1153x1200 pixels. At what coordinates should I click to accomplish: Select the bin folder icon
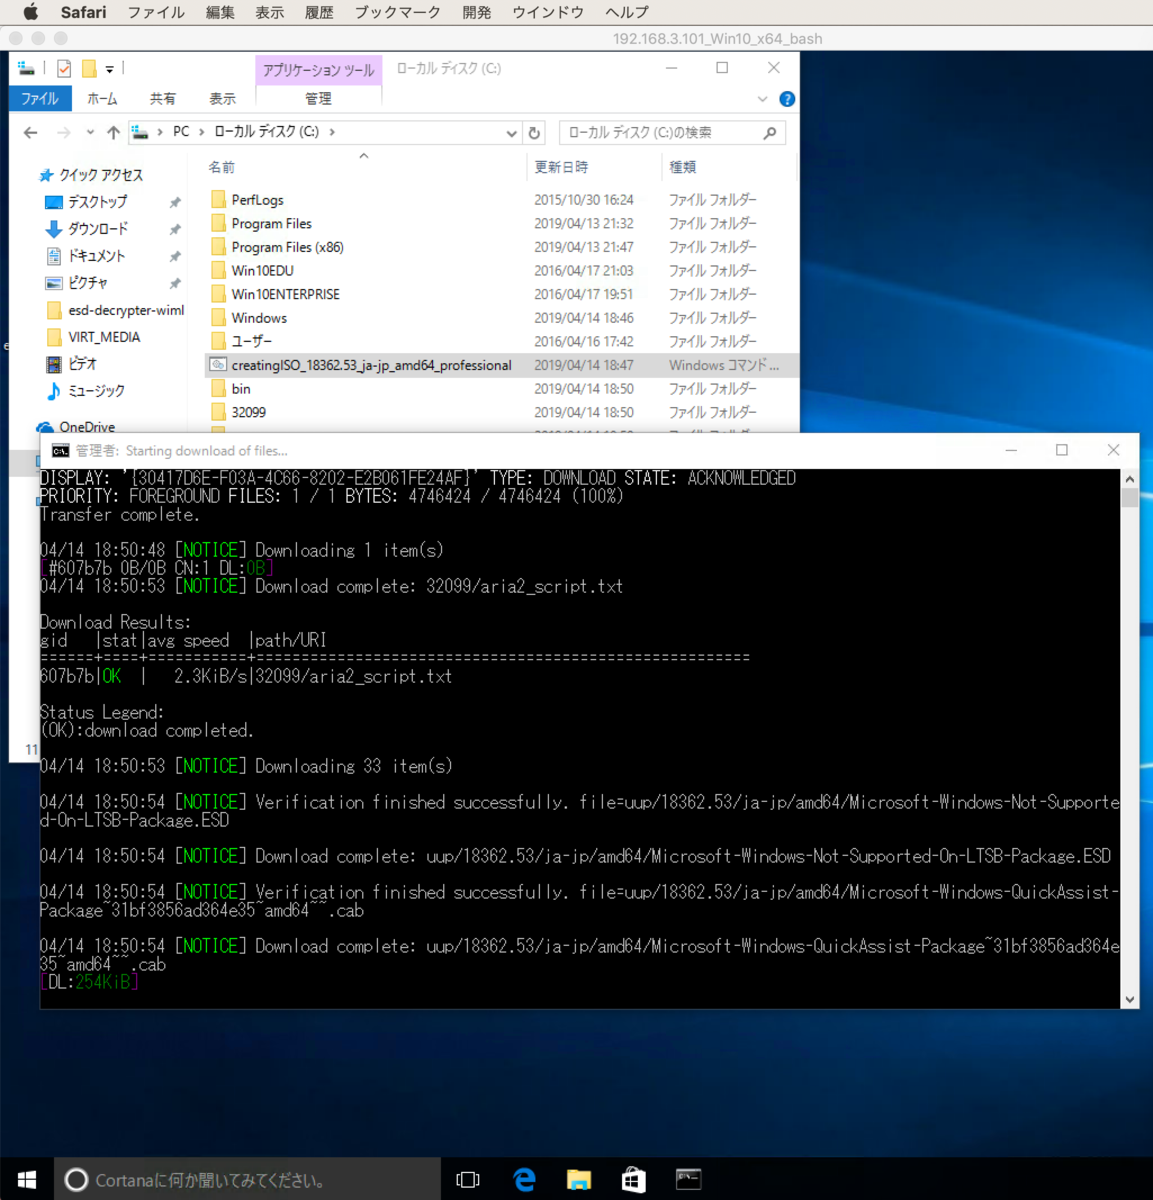pyautogui.click(x=218, y=388)
